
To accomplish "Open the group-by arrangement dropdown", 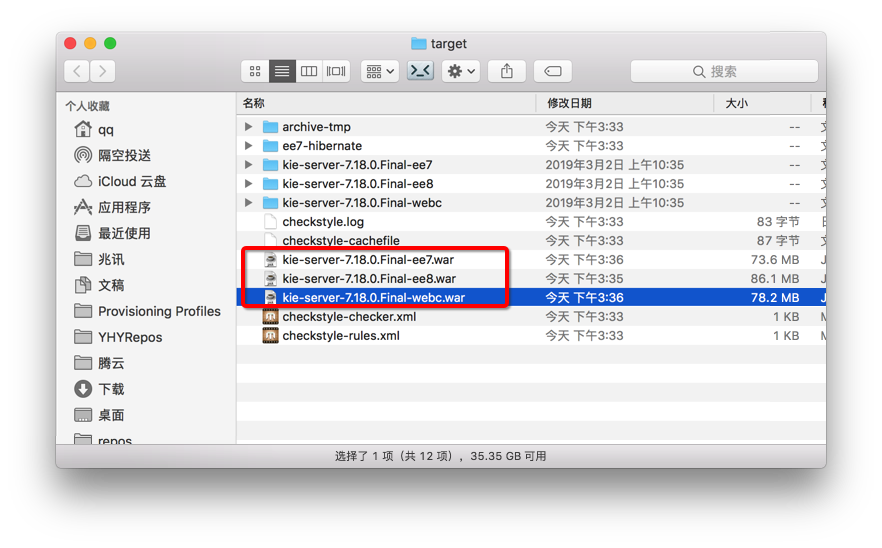I will (x=380, y=71).
